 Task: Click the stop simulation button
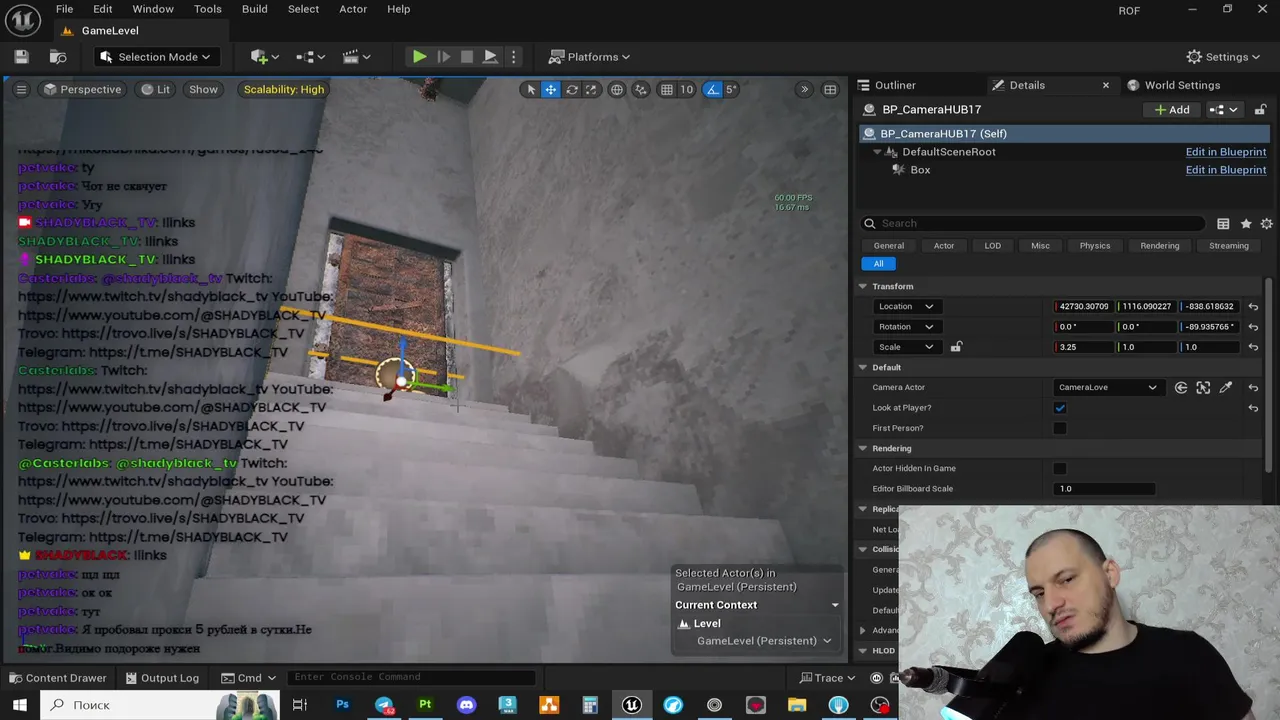[x=467, y=57]
